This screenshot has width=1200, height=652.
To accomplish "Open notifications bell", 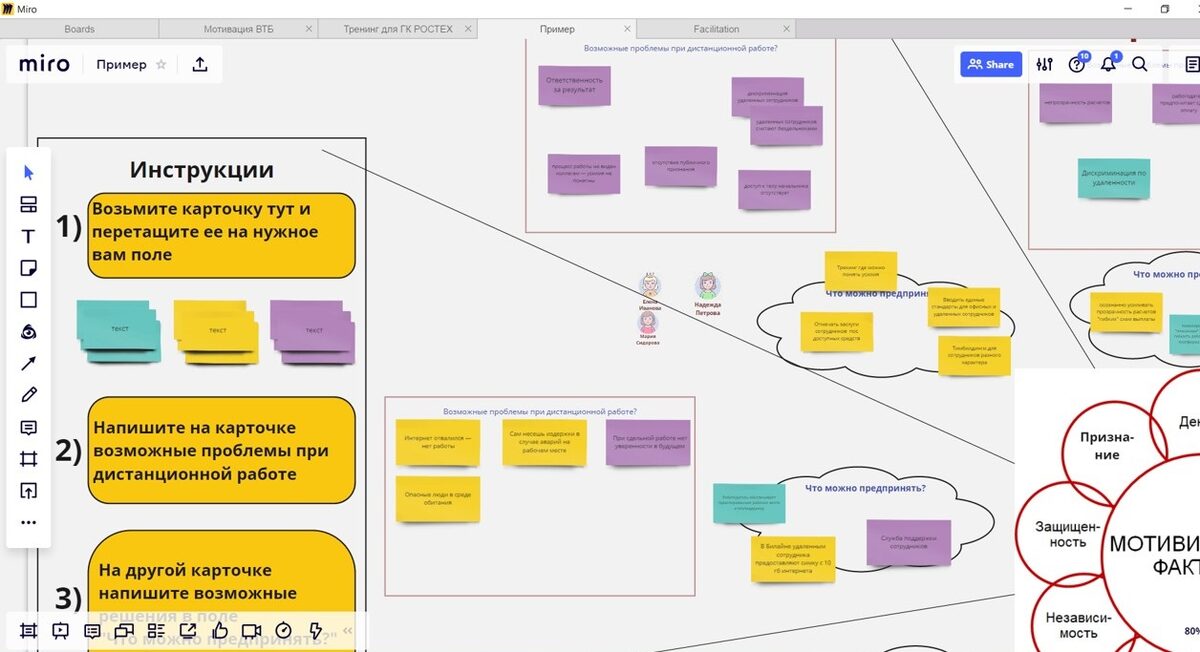I will point(1108,64).
